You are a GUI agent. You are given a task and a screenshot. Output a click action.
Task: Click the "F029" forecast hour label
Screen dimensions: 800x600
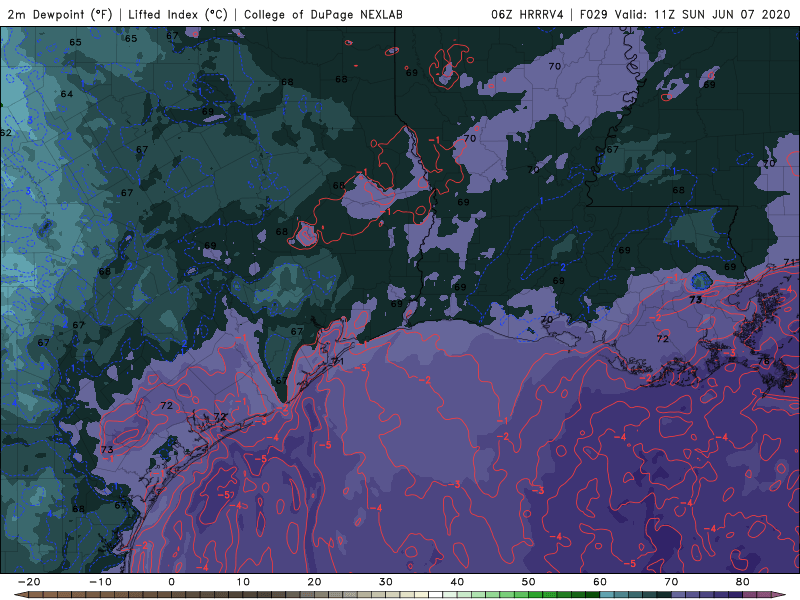pyautogui.click(x=594, y=14)
